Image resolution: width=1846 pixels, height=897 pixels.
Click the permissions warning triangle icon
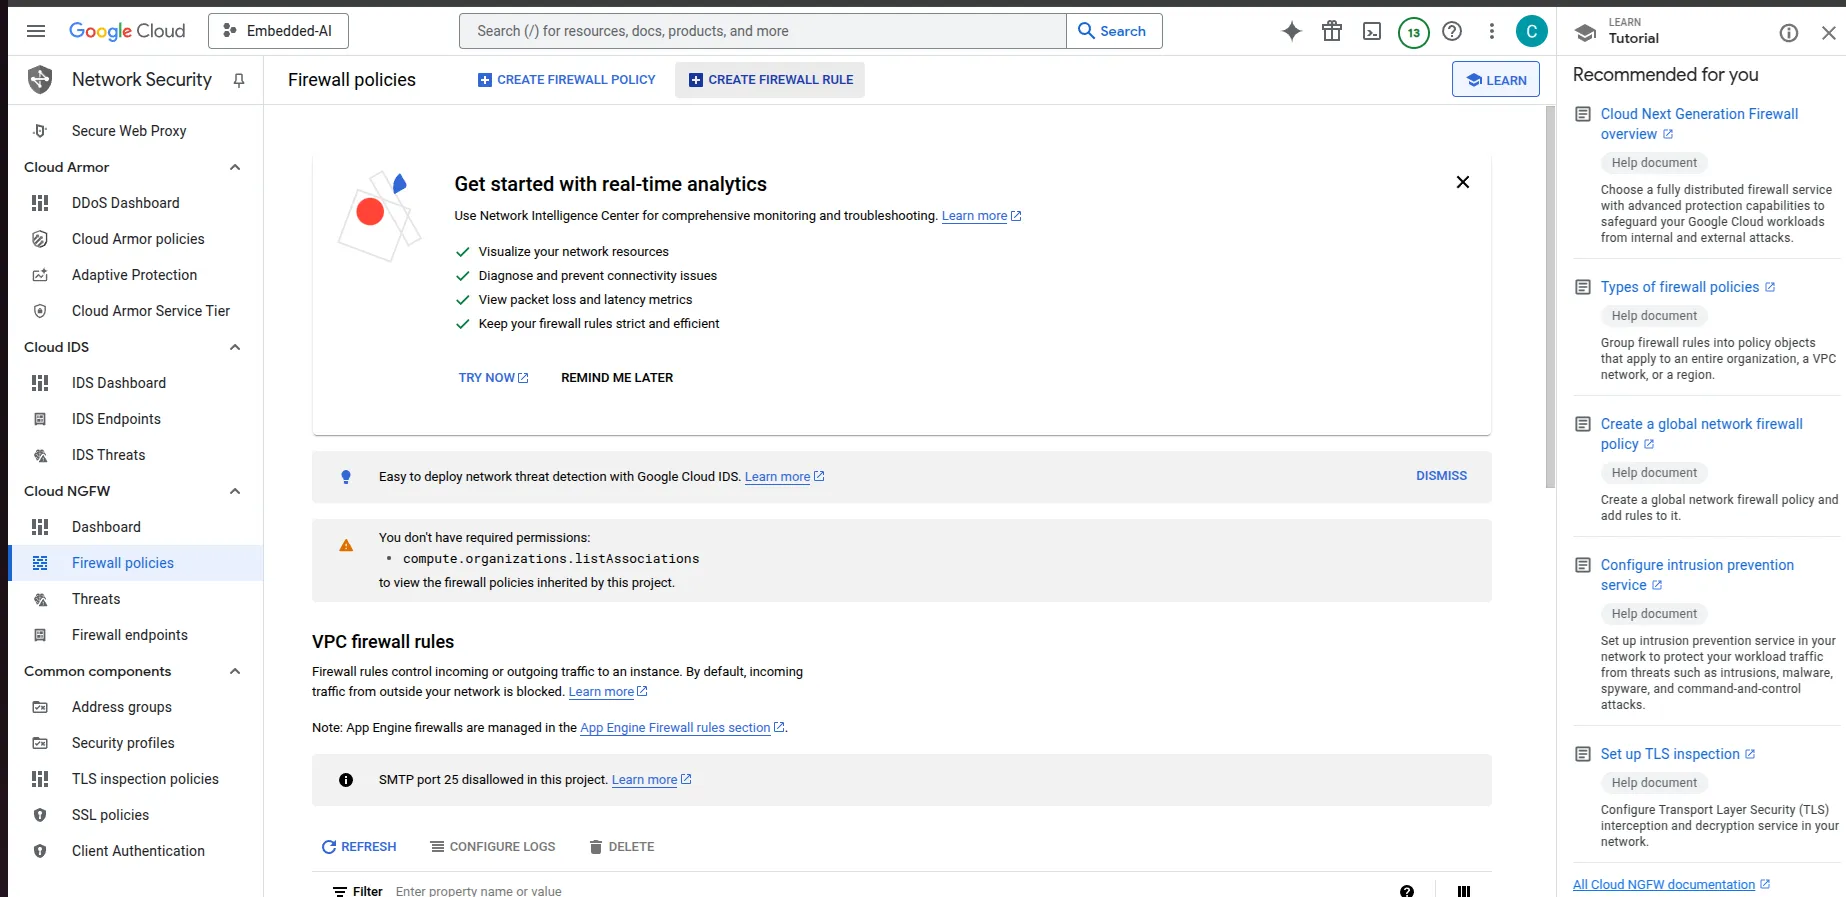pyautogui.click(x=346, y=546)
